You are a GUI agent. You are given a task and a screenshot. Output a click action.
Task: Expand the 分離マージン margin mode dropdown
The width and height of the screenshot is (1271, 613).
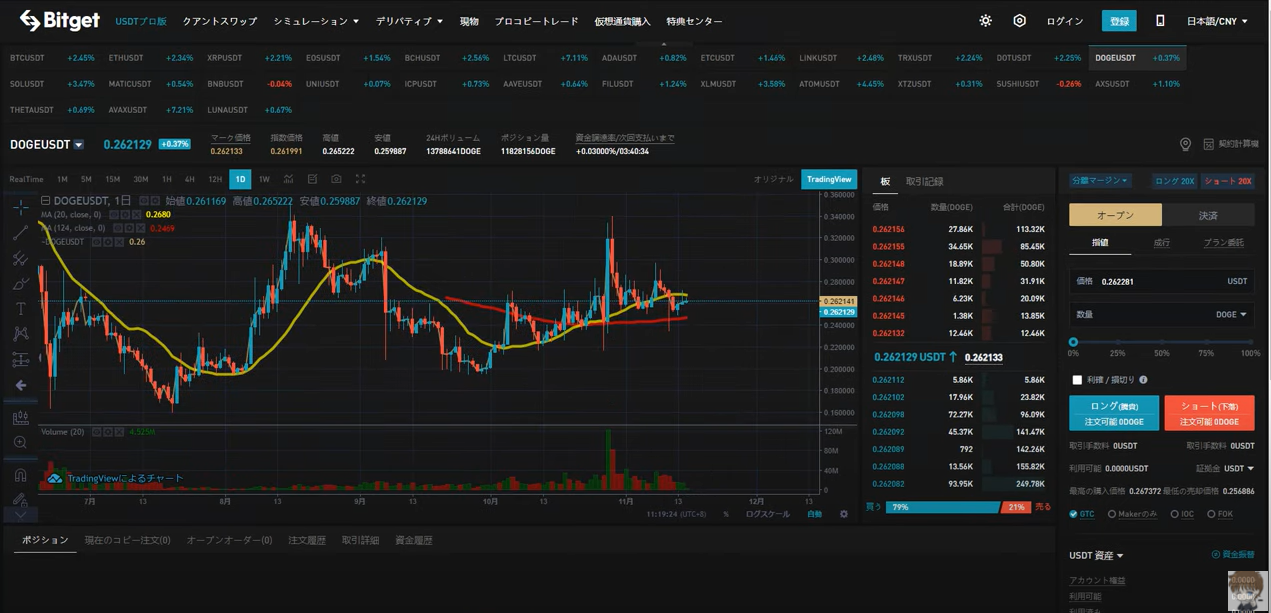point(1100,181)
